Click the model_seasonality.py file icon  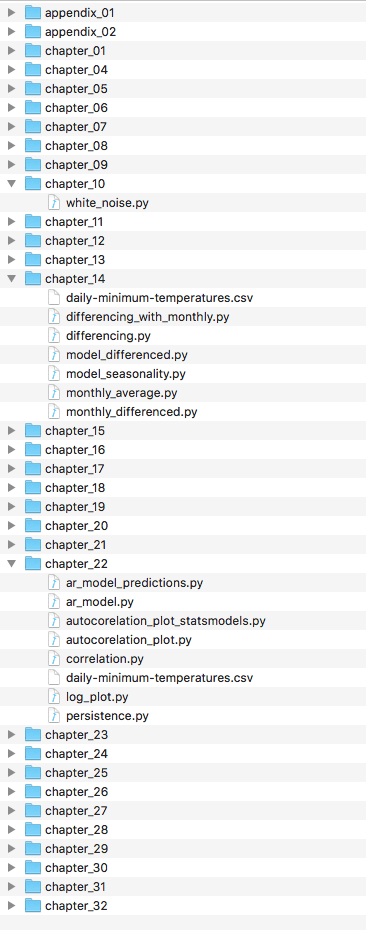point(54,373)
